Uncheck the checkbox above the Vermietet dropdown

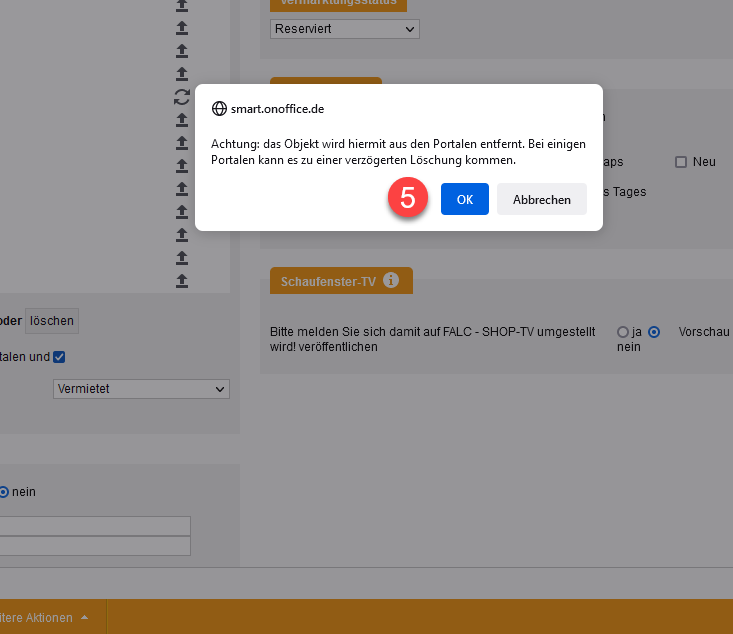59,357
